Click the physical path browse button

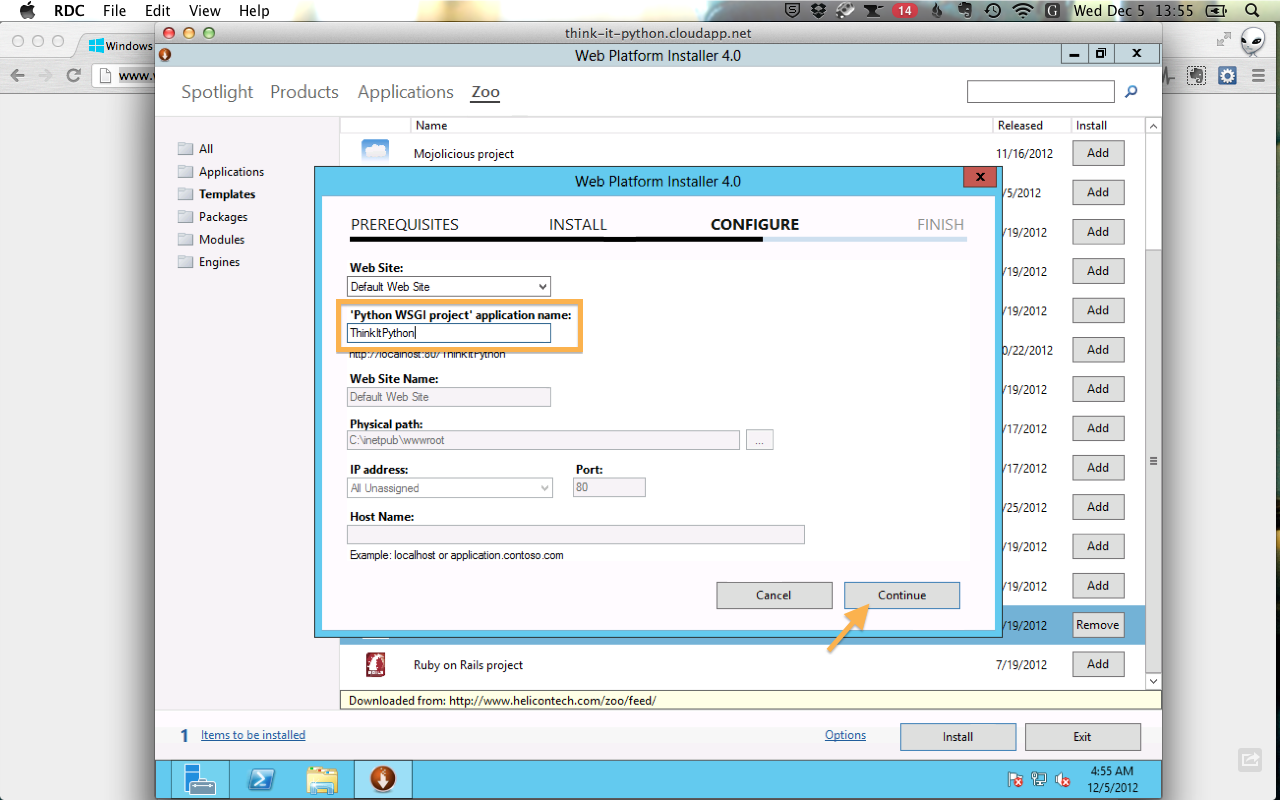pos(759,440)
